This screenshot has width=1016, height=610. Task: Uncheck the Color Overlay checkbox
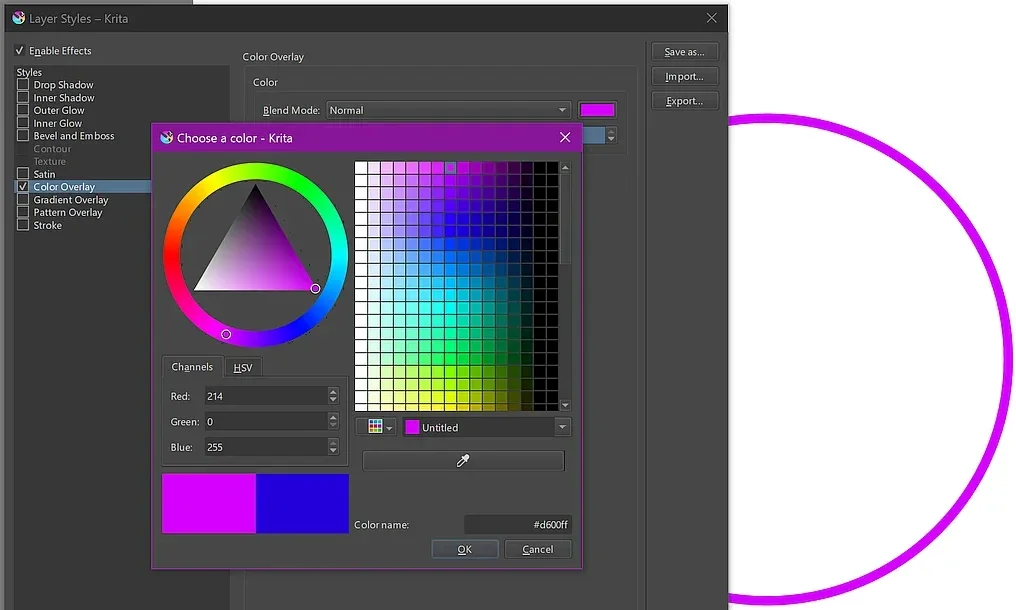(23, 187)
